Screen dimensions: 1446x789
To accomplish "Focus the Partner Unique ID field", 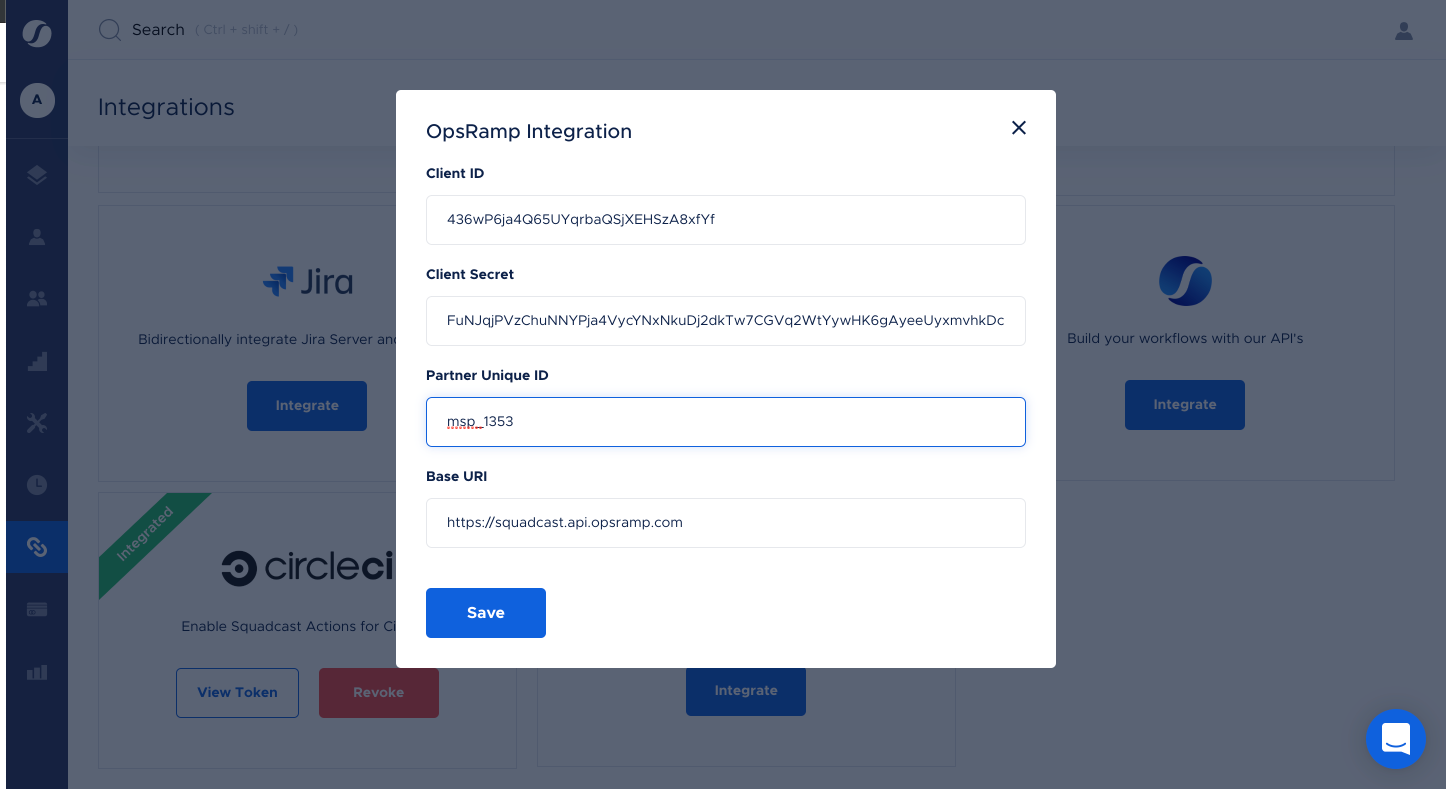I will pos(726,422).
